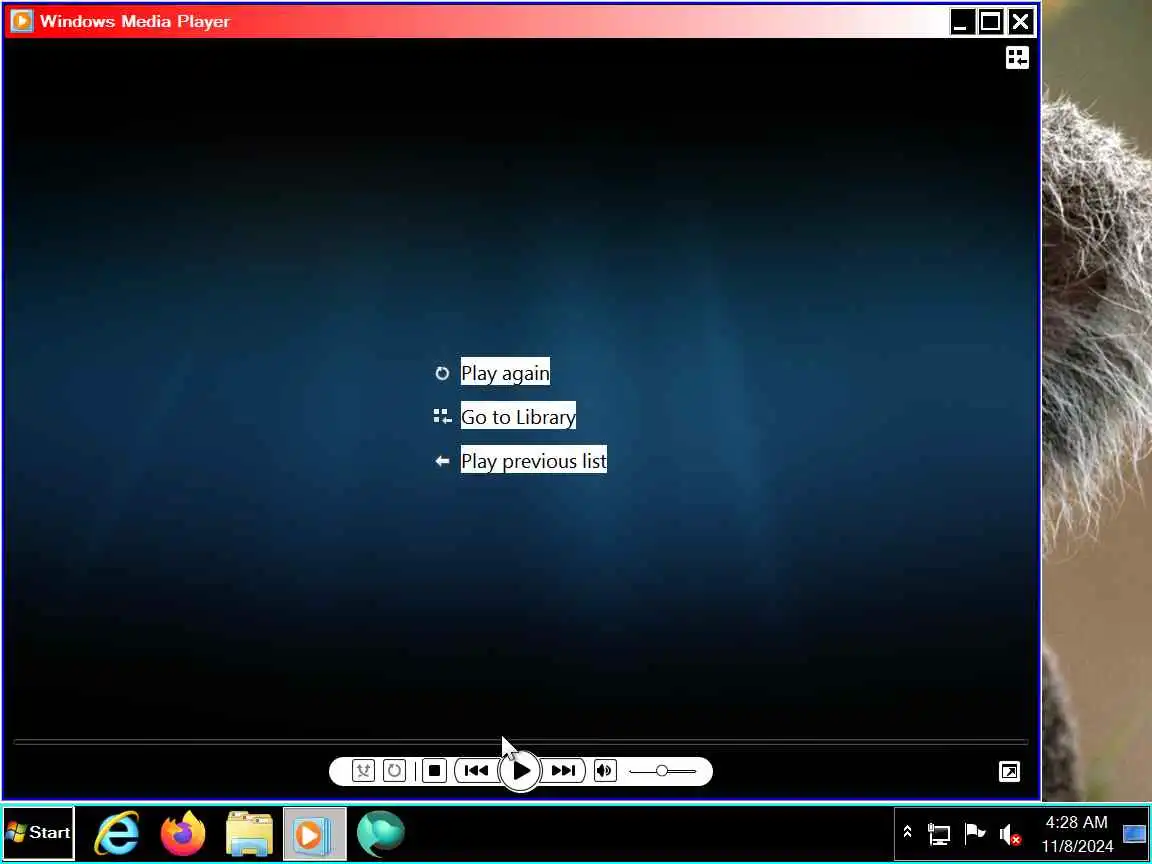1152x864 pixels.
Task: Skip to previous track
Action: [x=476, y=771]
